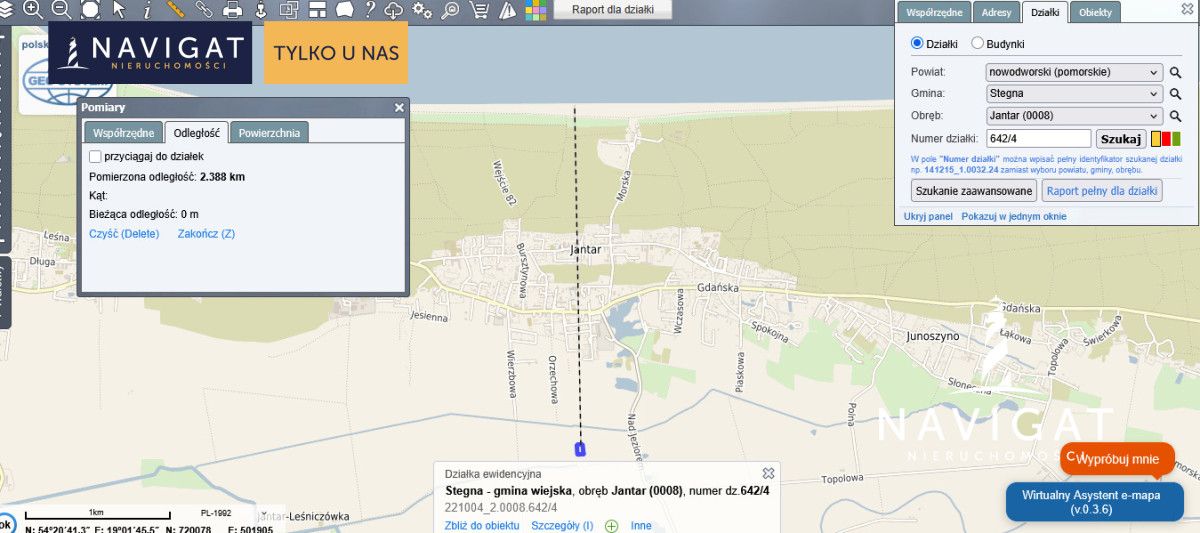Screen dimensions: 1200x533
Task: Open the Adresy tab in search panel
Action: [996, 12]
